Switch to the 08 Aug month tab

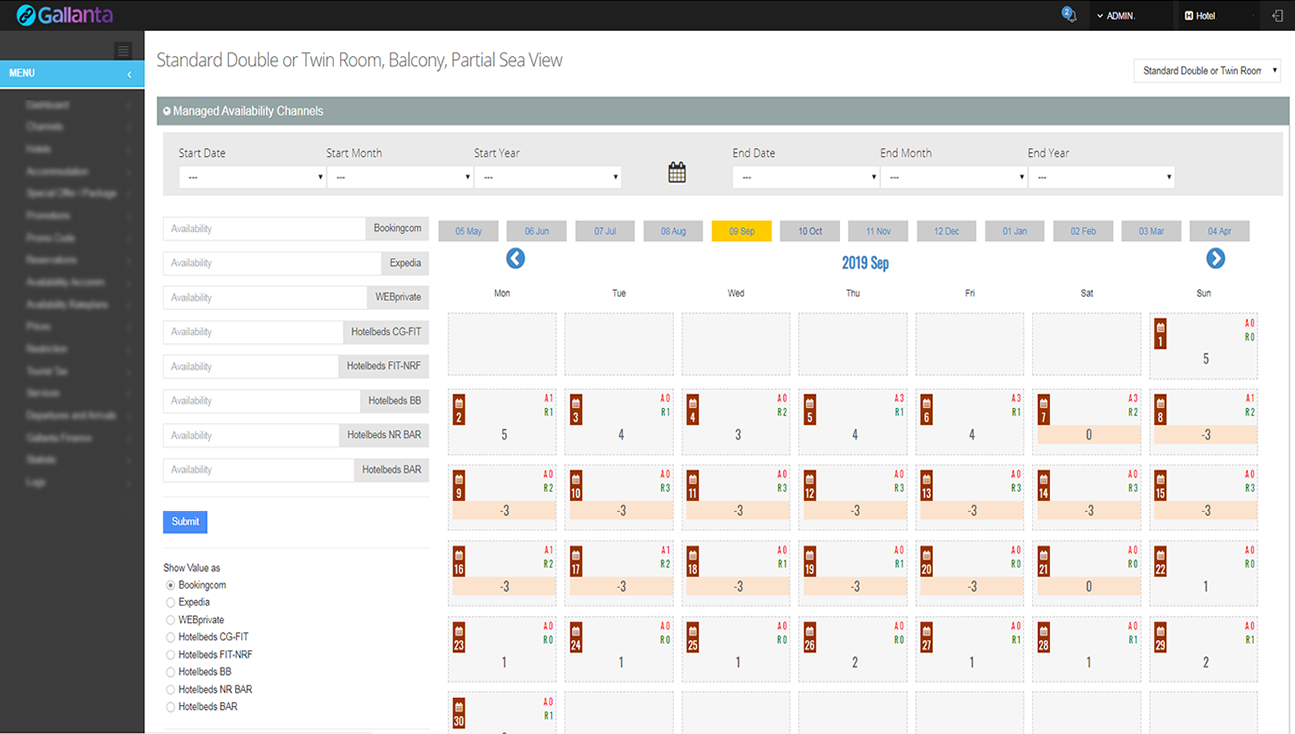click(x=673, y=231)
